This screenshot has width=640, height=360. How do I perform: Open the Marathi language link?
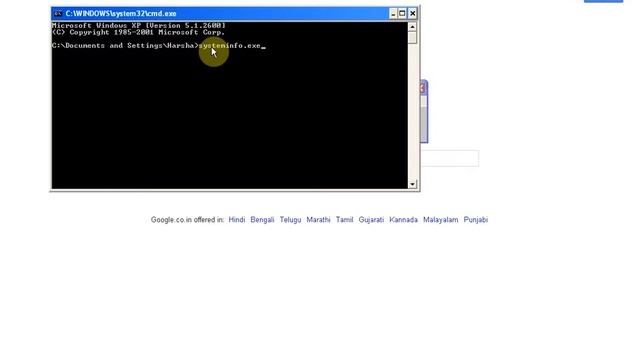point(318,220)
